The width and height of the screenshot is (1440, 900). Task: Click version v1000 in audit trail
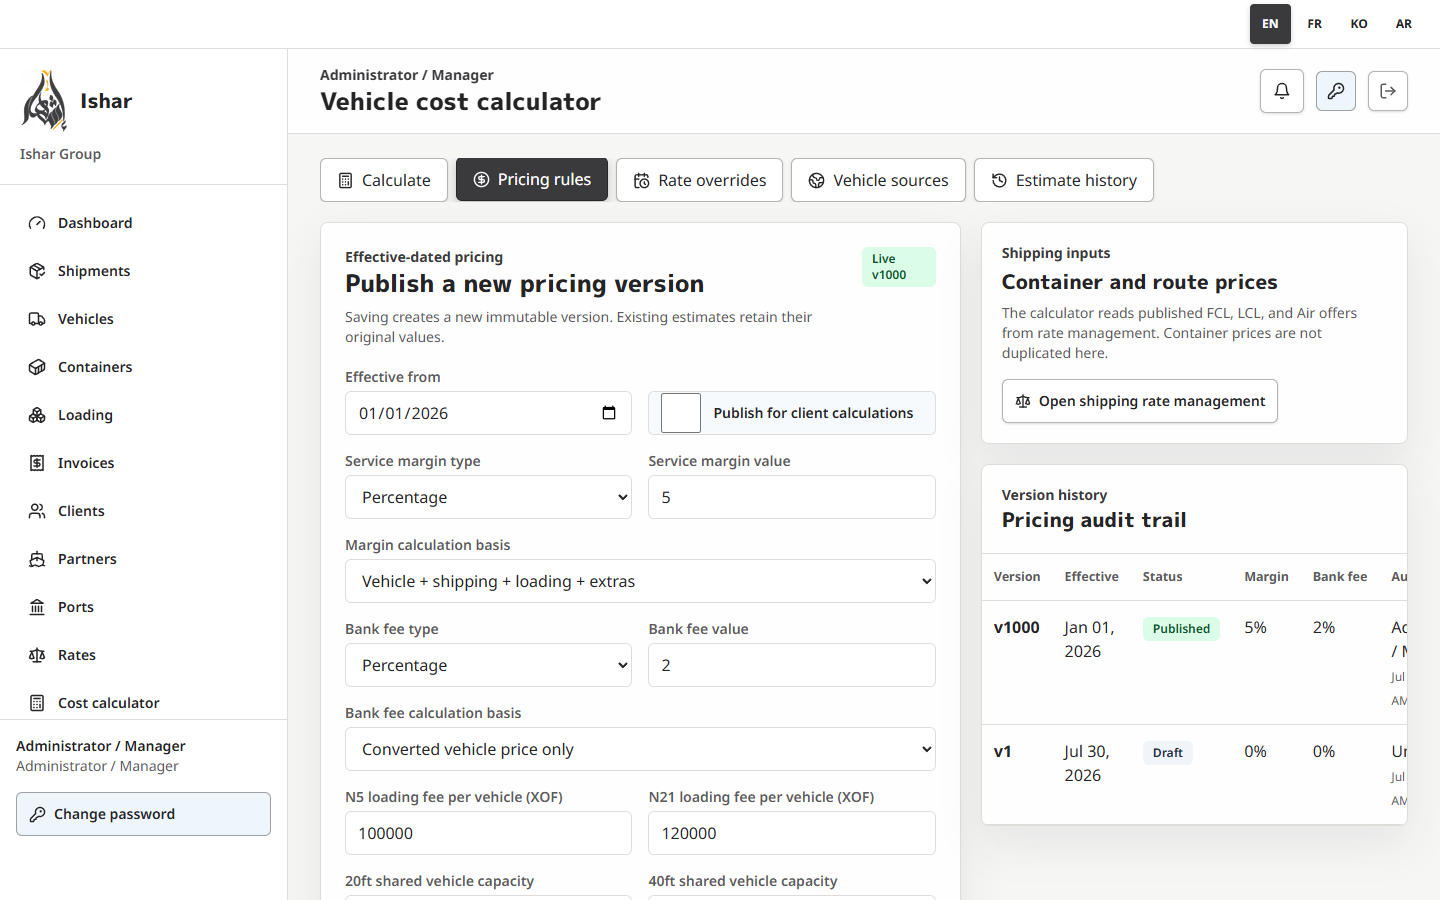pyautogui.click(x=1017, y=628)
